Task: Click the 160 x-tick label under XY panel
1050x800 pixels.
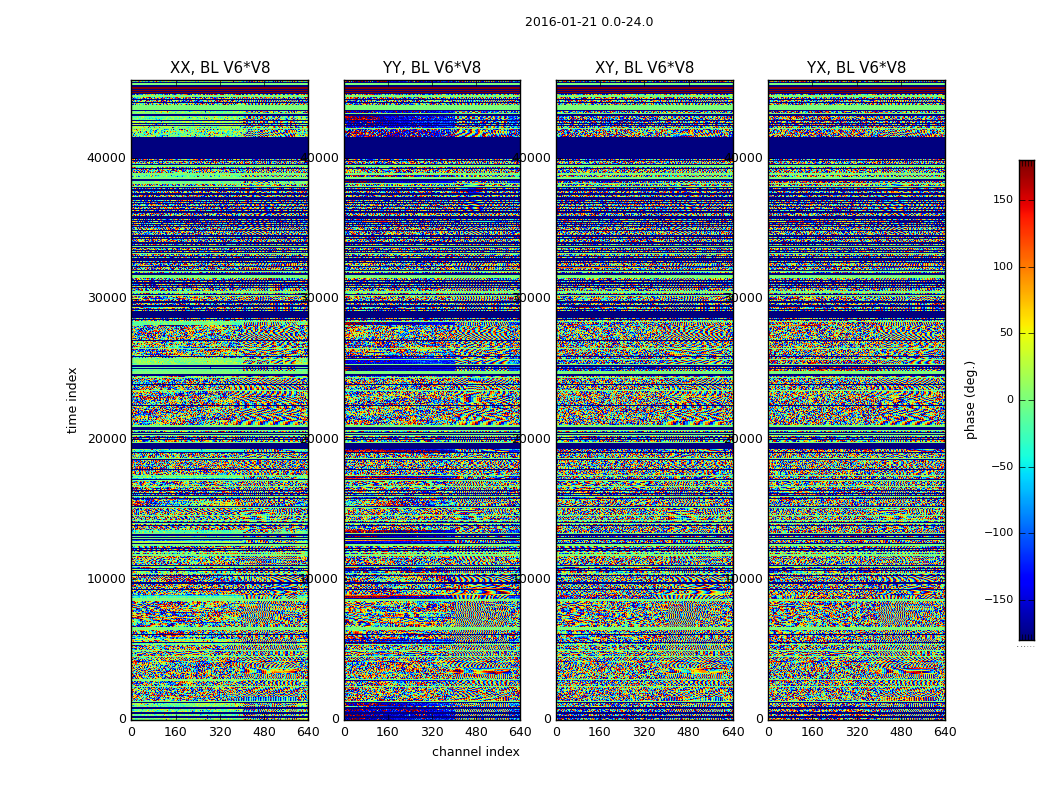Action: pyautogui.click(x=600, y=732)
